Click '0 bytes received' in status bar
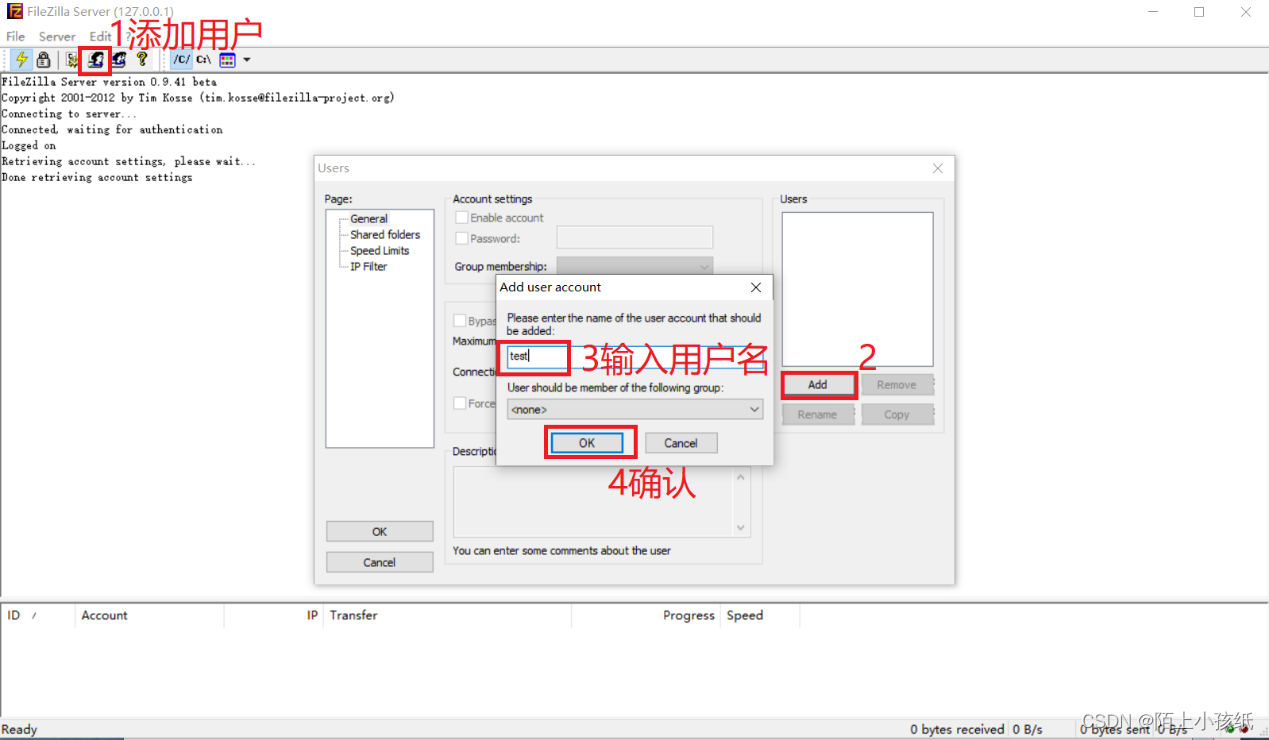This screenshot has height=740, width=1269. (x=958, y=729)
